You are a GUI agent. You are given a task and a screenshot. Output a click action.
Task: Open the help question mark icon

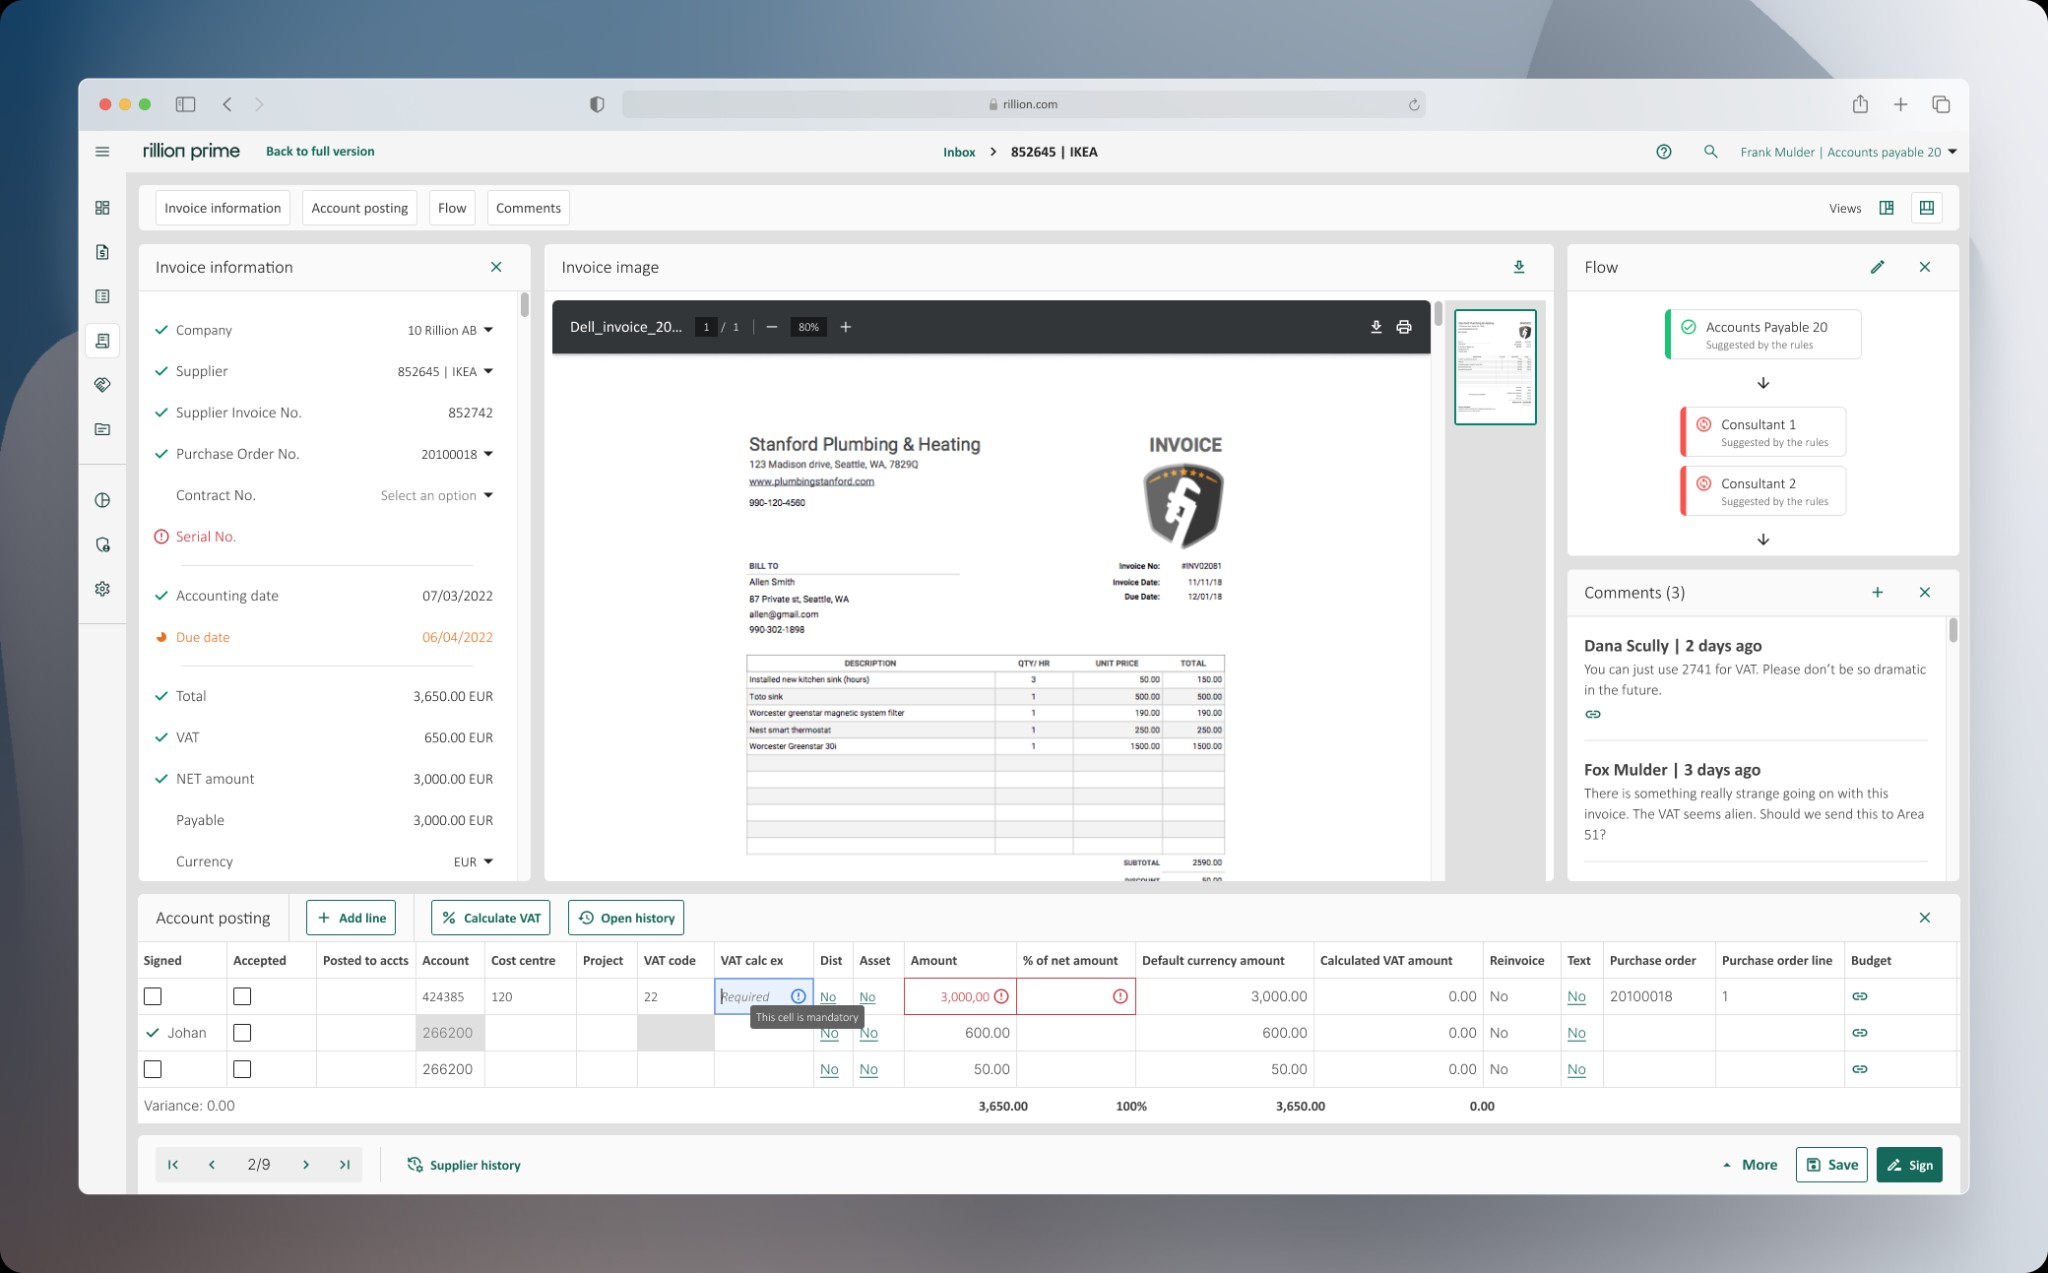point(1663,152)
